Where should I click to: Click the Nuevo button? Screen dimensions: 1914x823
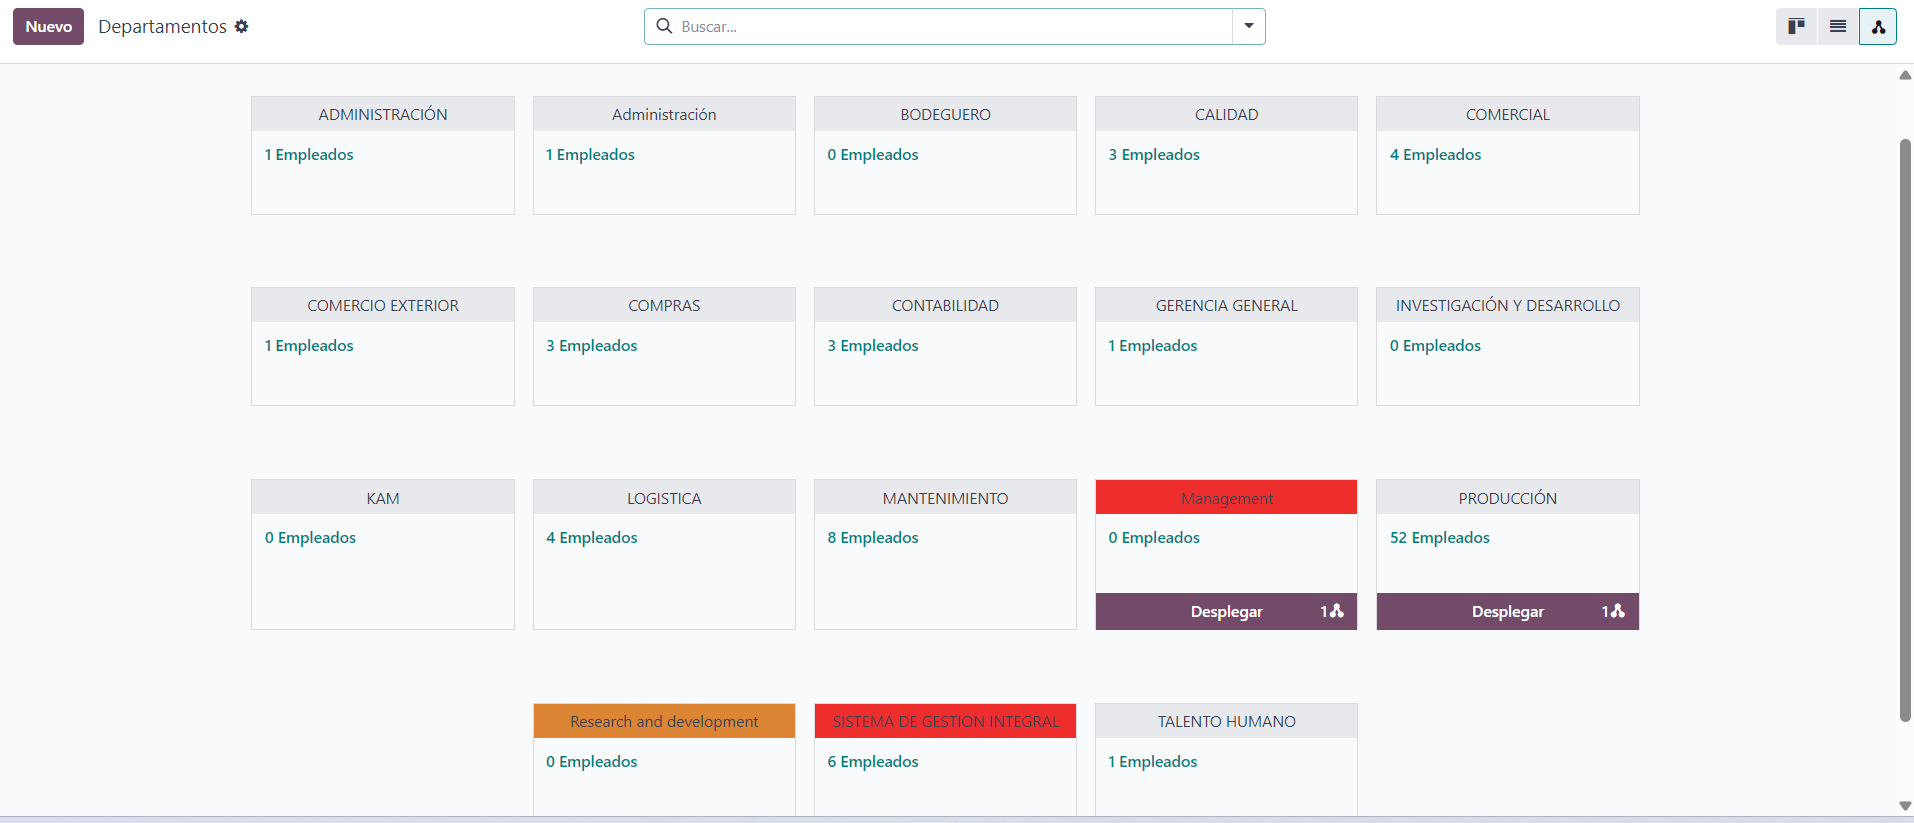48,27
